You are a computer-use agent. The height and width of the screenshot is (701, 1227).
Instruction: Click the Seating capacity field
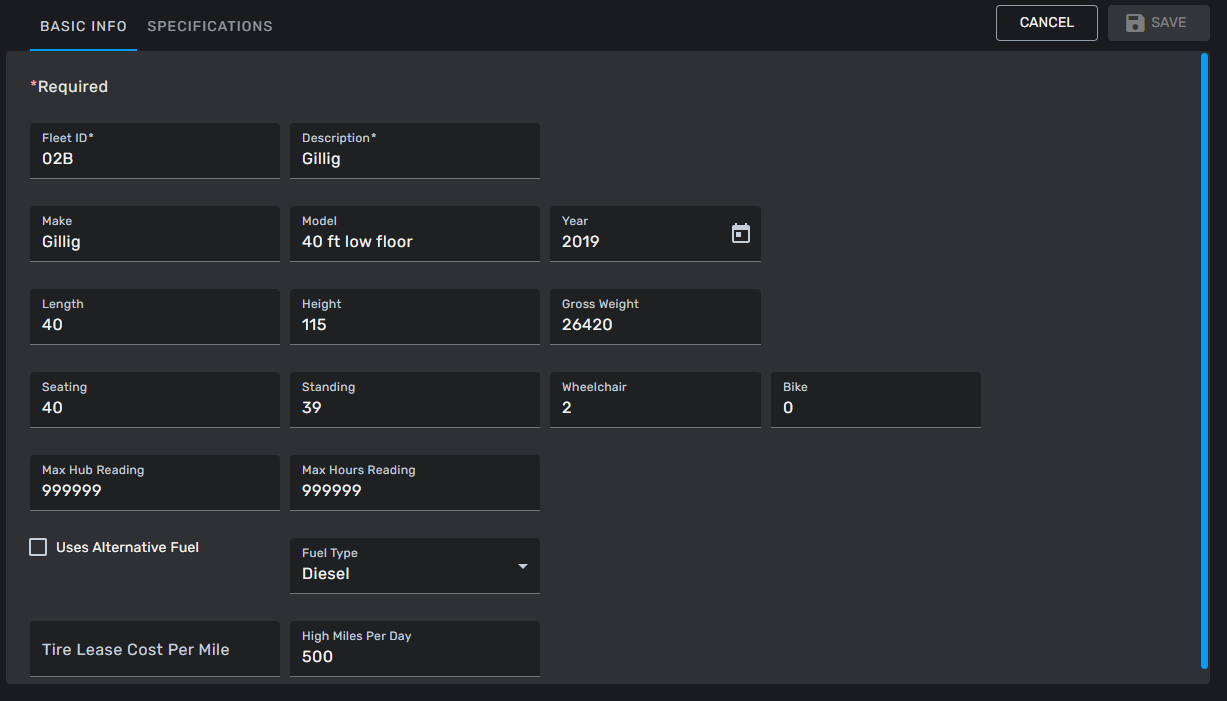[154, 407]
